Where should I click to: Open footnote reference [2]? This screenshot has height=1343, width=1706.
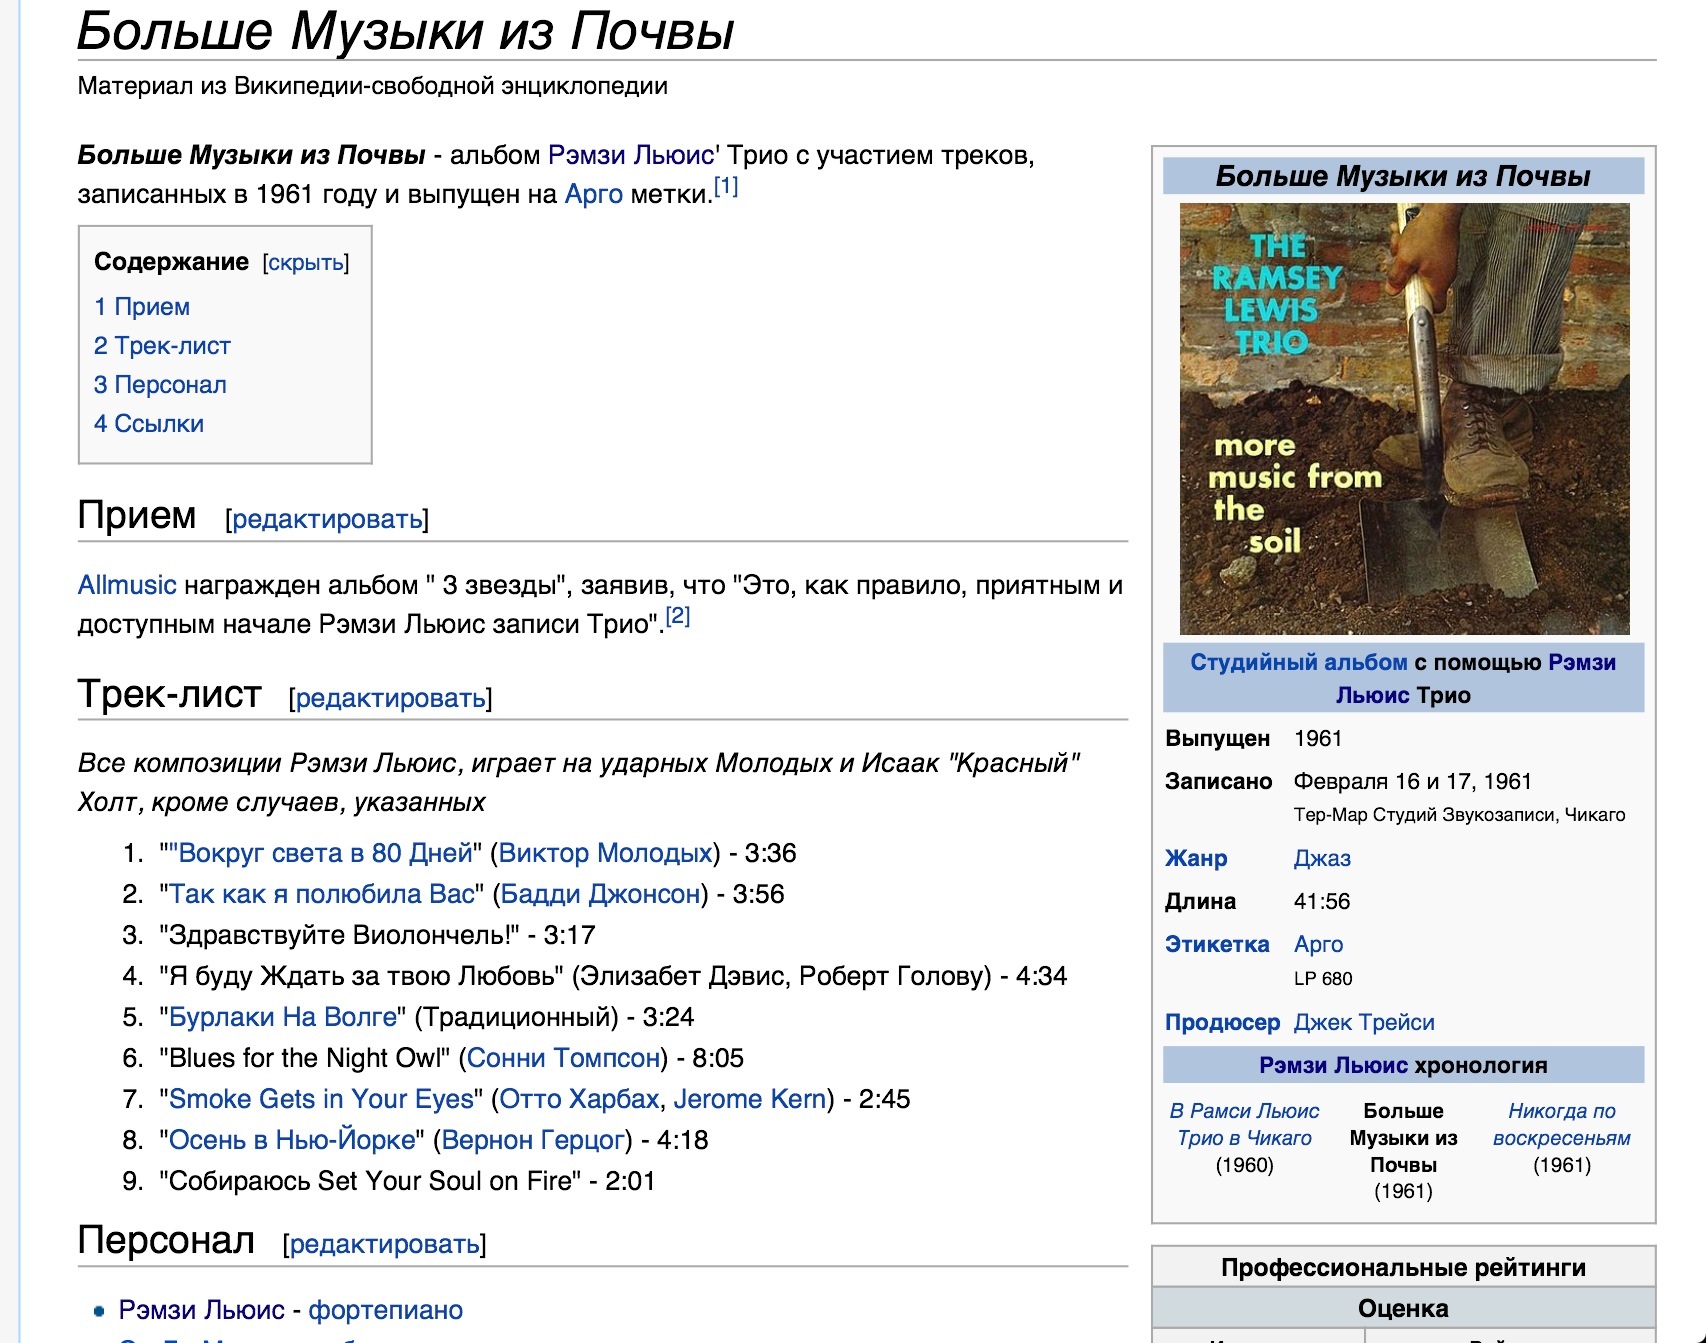(x=677, y=616)
